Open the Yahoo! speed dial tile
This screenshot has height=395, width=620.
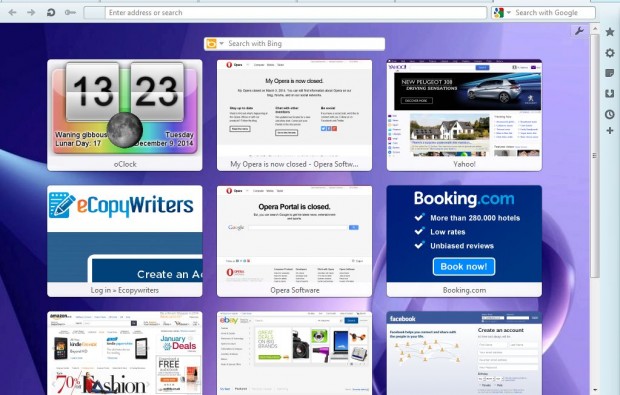(x=464, y=115)
